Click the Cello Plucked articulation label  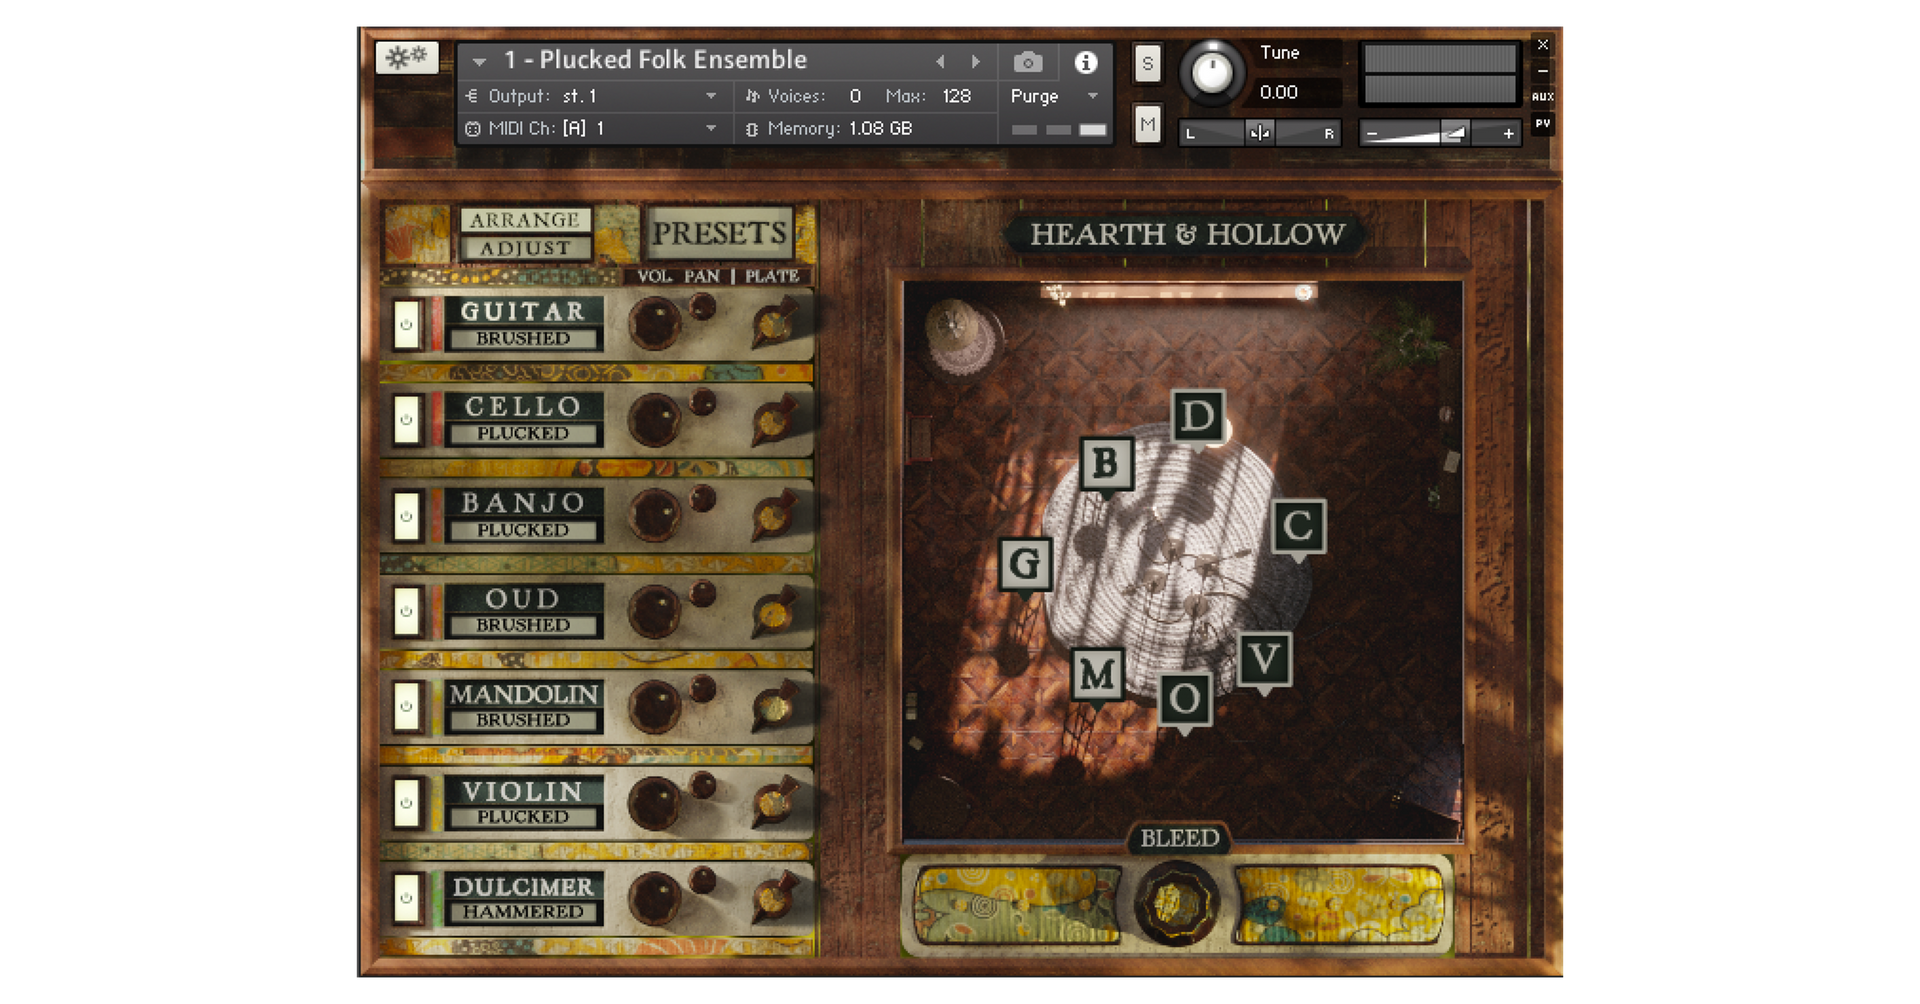(523, 434)
